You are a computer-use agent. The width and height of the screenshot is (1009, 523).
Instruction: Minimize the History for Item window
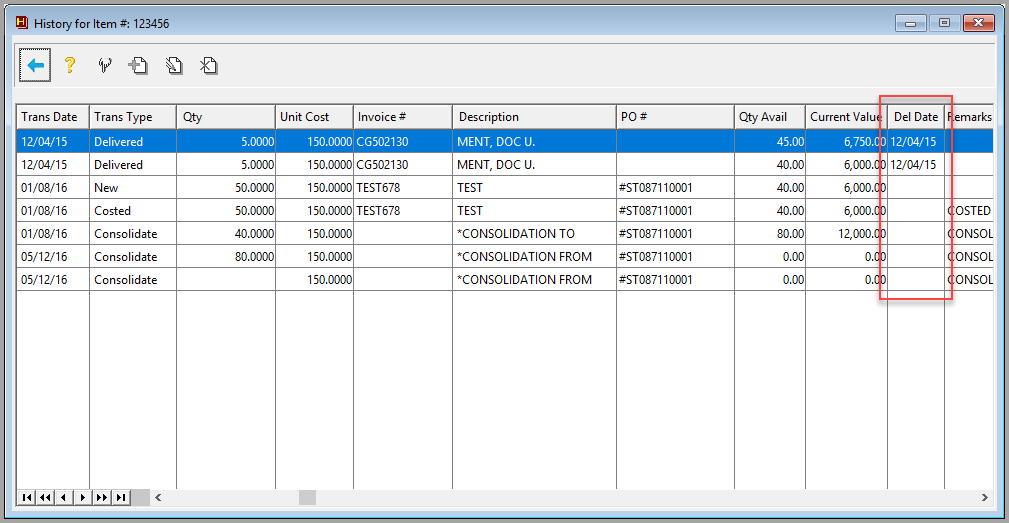pos(911,23)
